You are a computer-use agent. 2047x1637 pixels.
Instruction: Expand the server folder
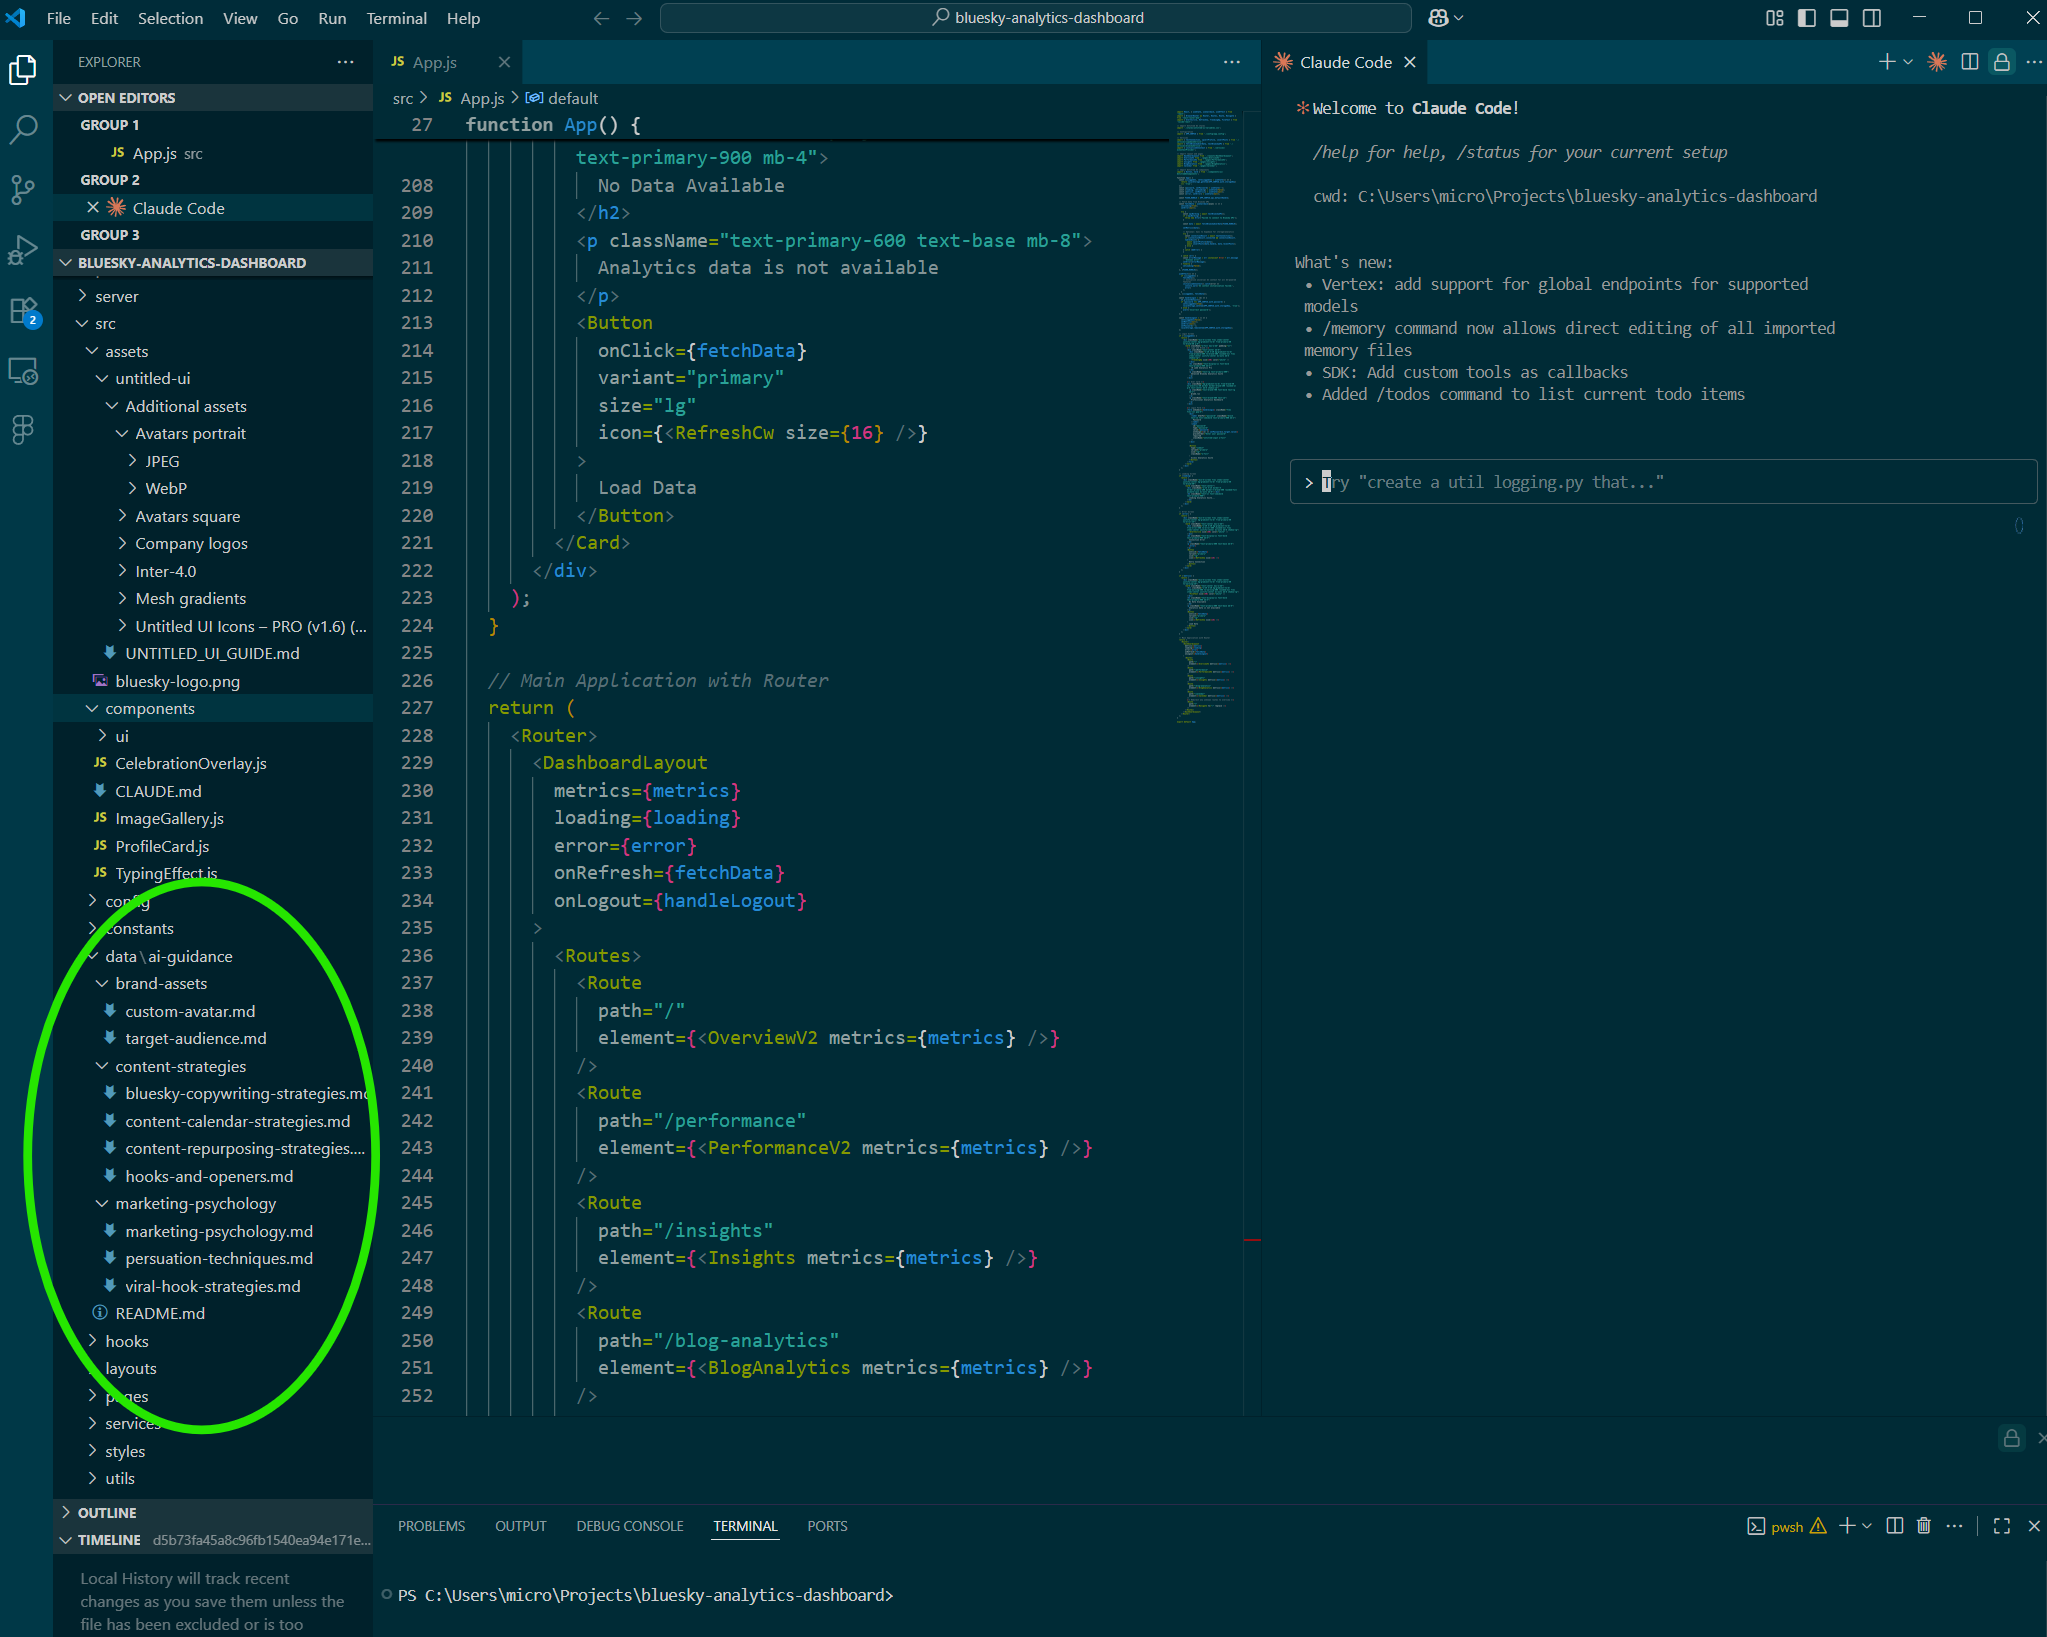(116, 296)
